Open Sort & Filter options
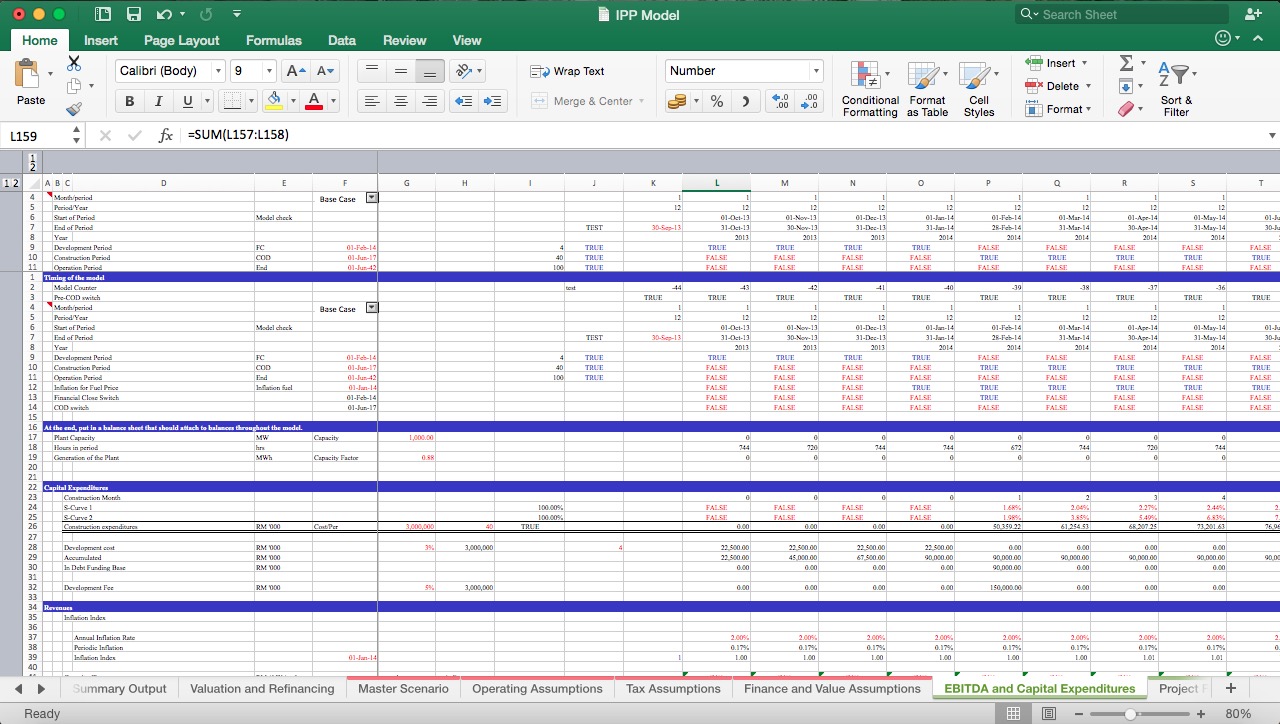 tap(1176, 88)
